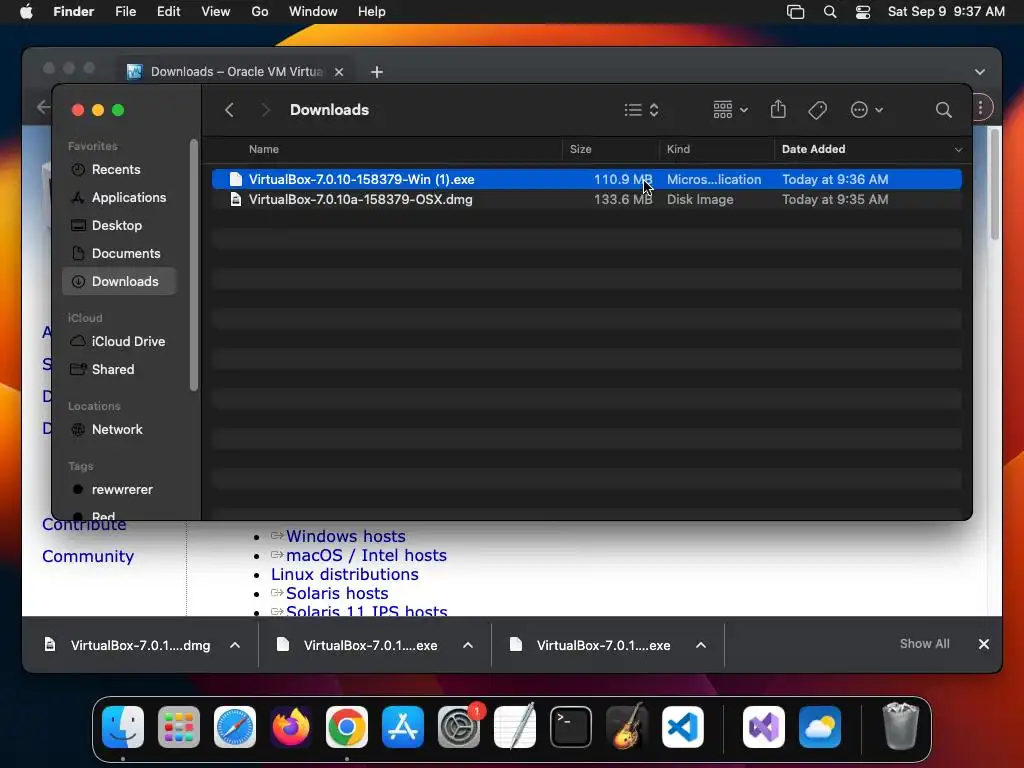Open Chrome three-dot menu
Image resolution: width=1024 pixels, height=768 pixels.
click(x=981, y=108)
